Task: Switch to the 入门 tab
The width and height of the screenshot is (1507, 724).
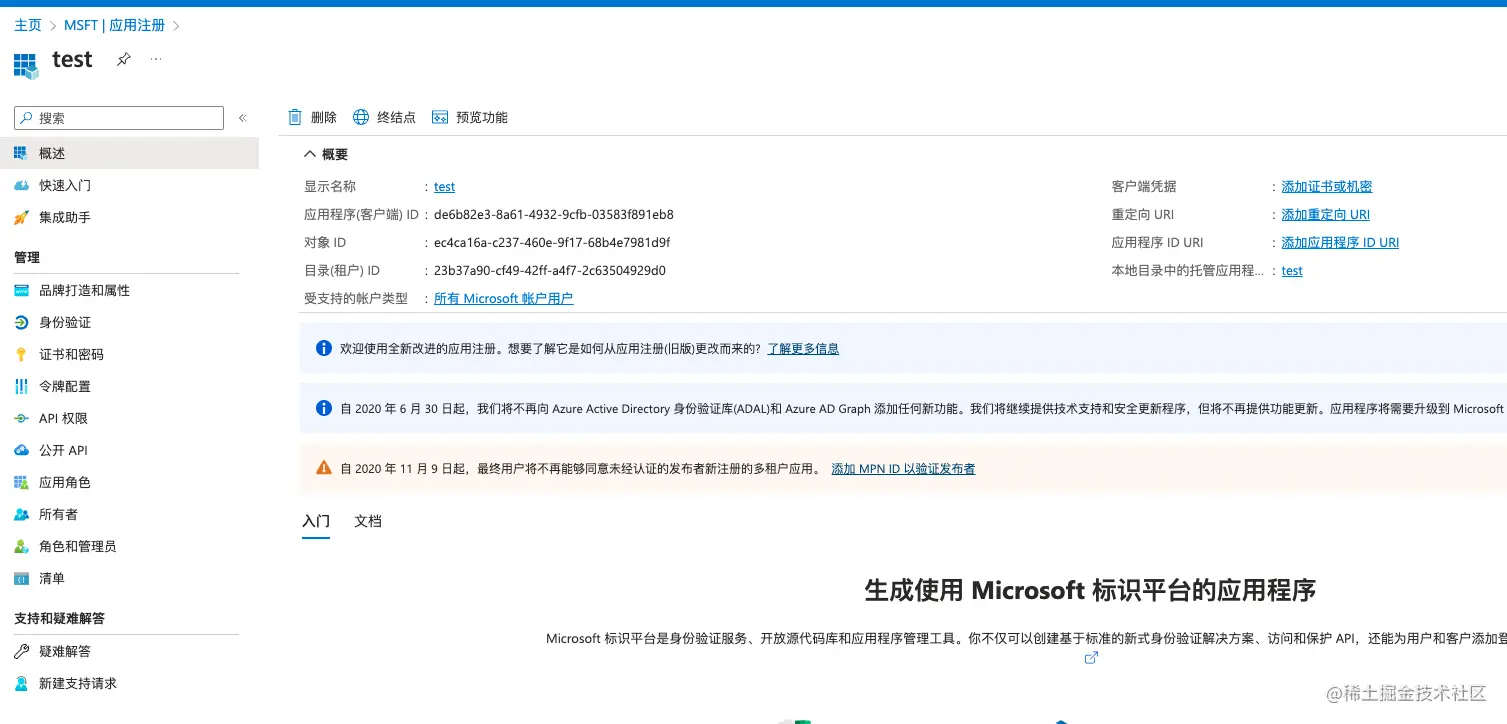Action: (316, 521)
